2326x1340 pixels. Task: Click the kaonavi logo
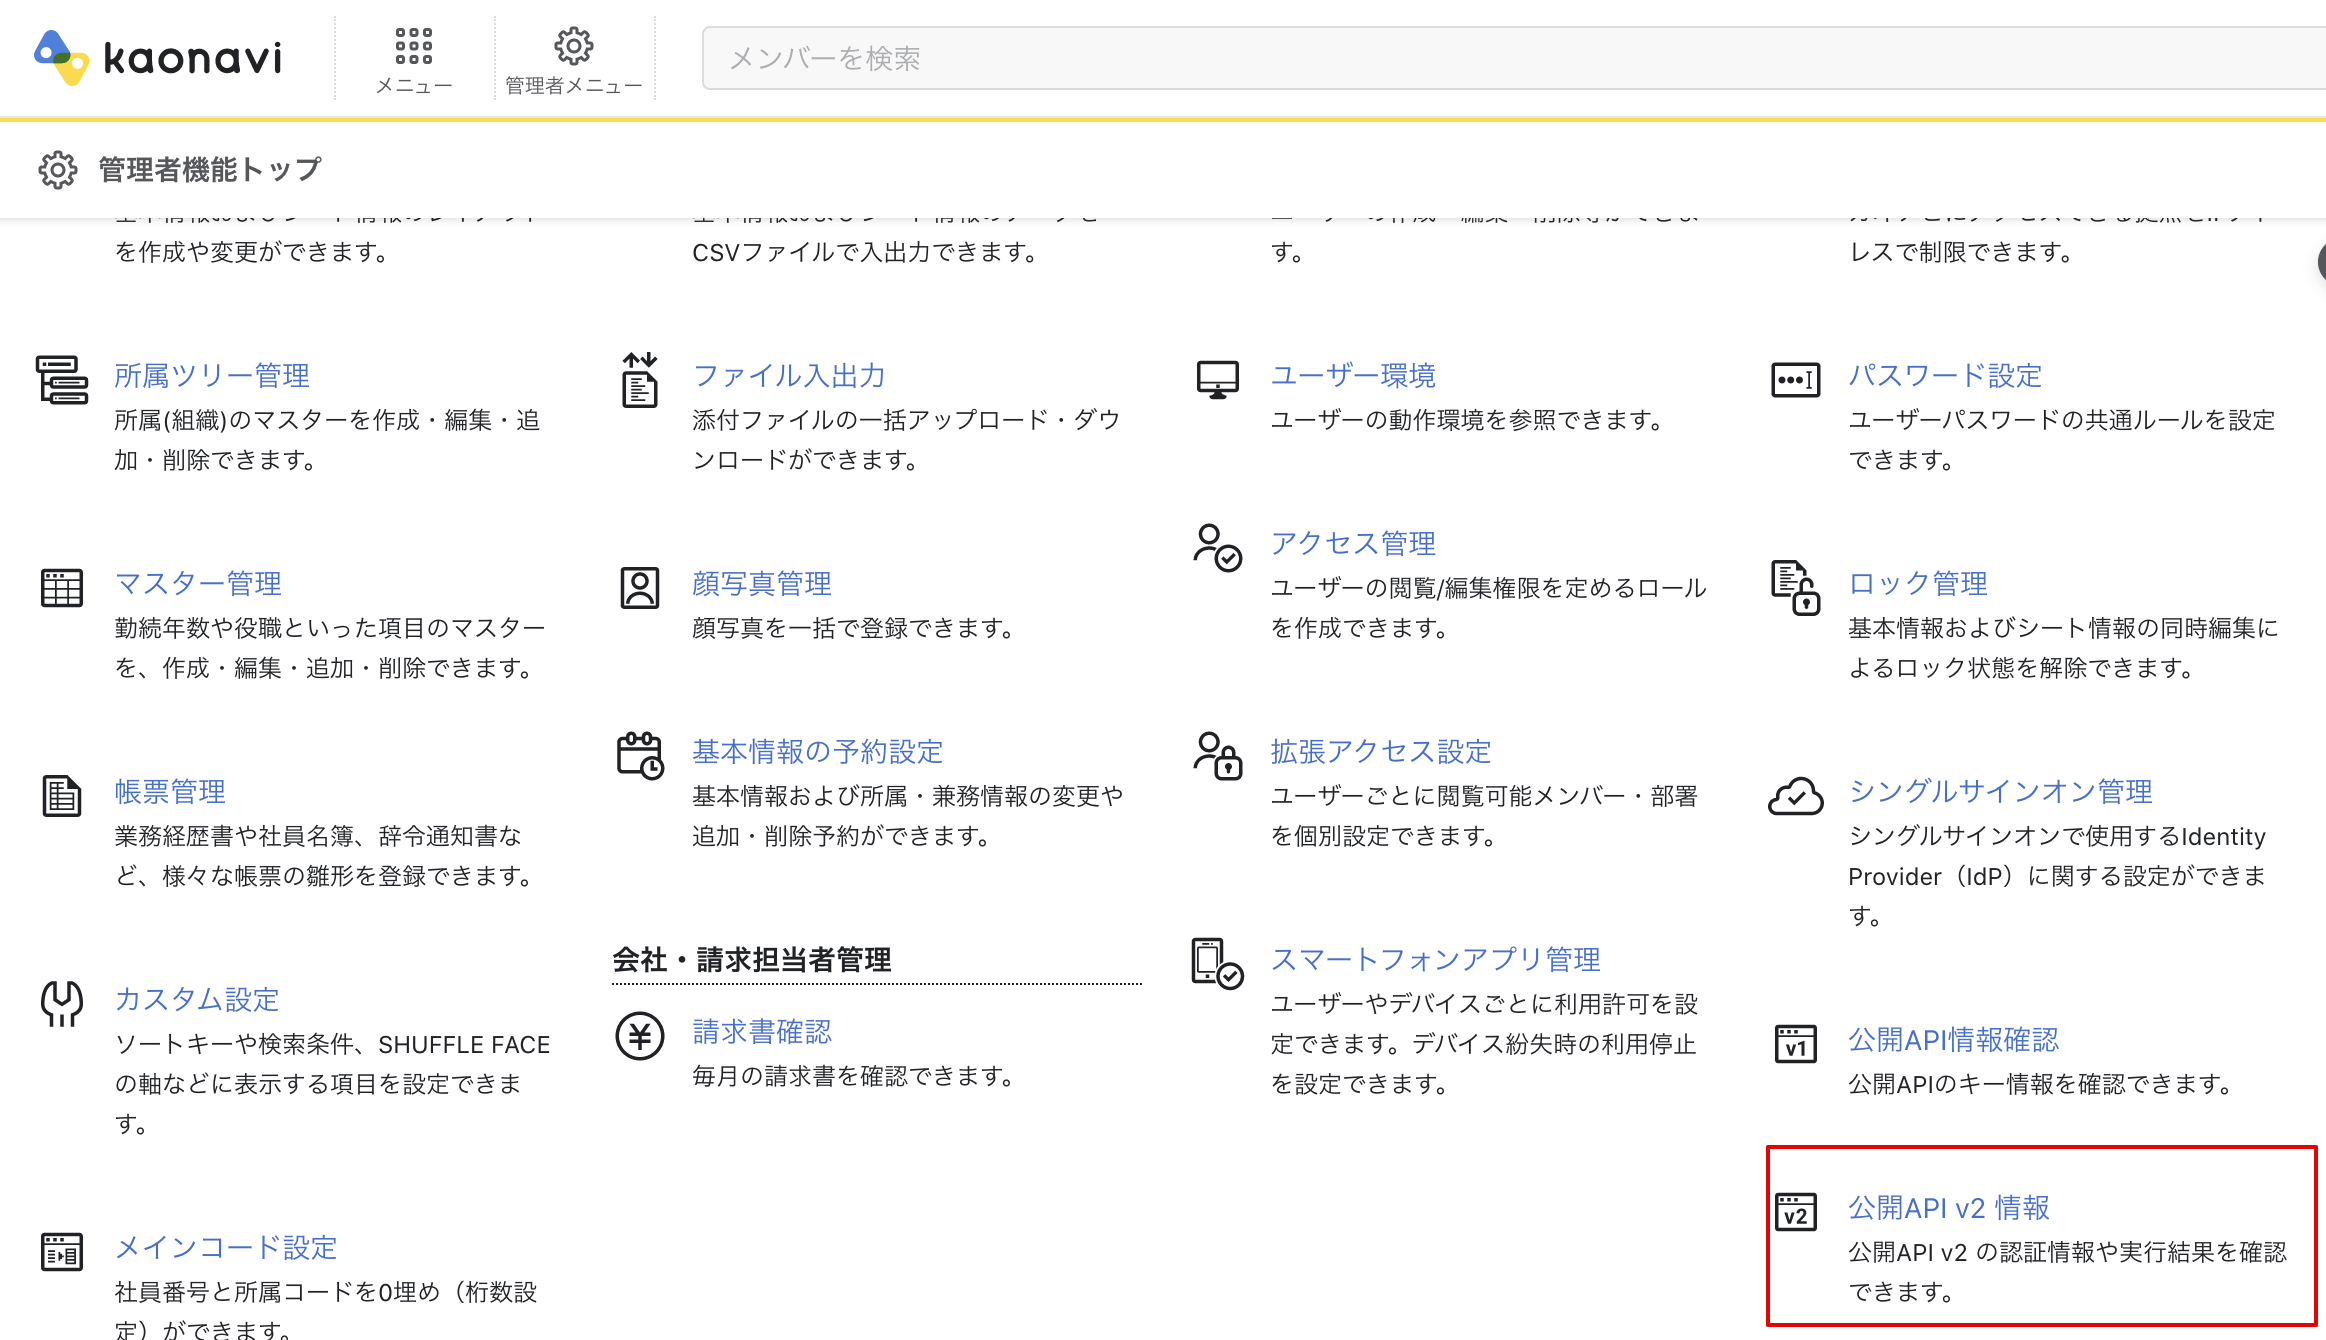coord(158,58)
